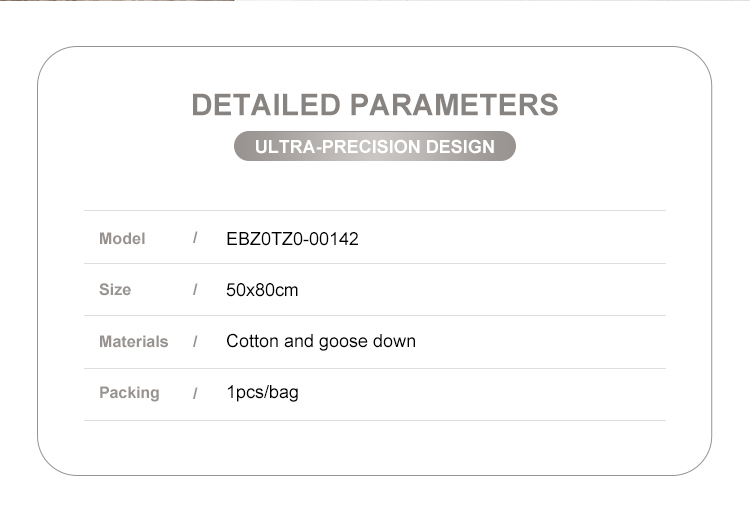This screenshot has height=522, width=750.
Task: Click the slash separator after Materials
Action: click(x=195, y=341)
